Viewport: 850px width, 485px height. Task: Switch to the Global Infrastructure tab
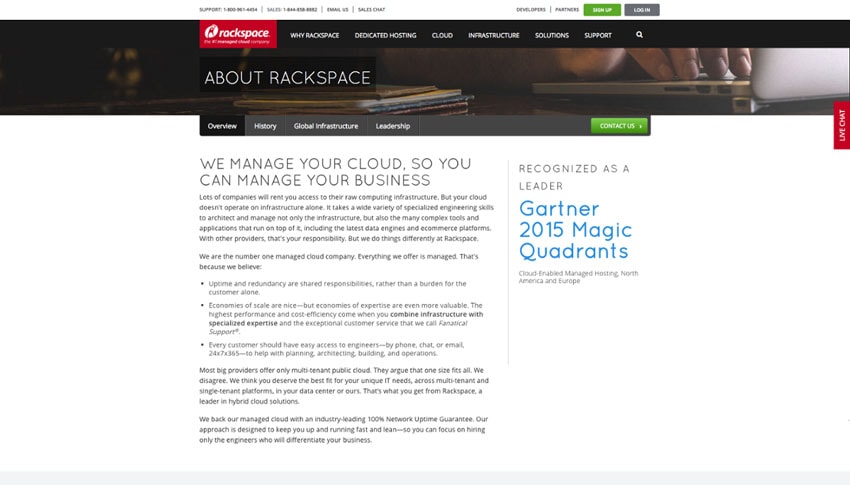click(326, 126)
